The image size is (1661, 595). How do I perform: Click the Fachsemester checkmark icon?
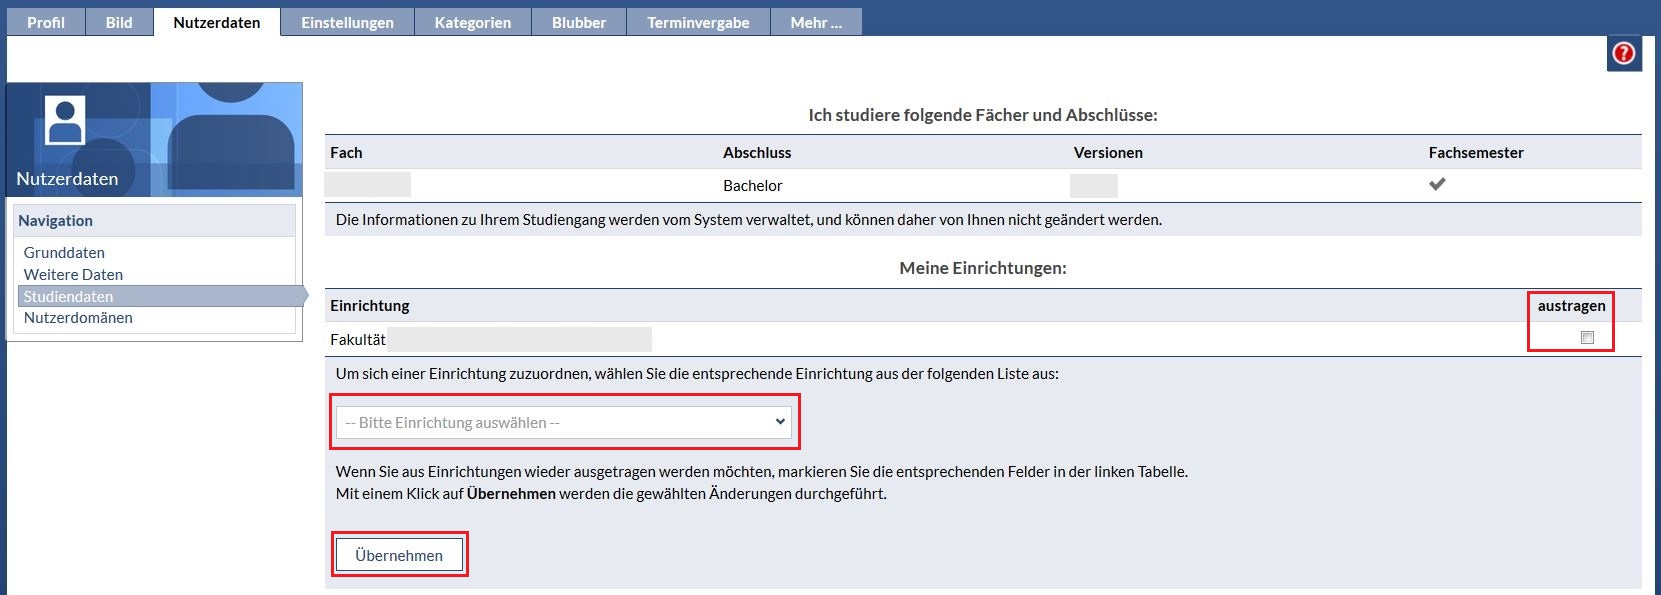(x=1437, y=184)
